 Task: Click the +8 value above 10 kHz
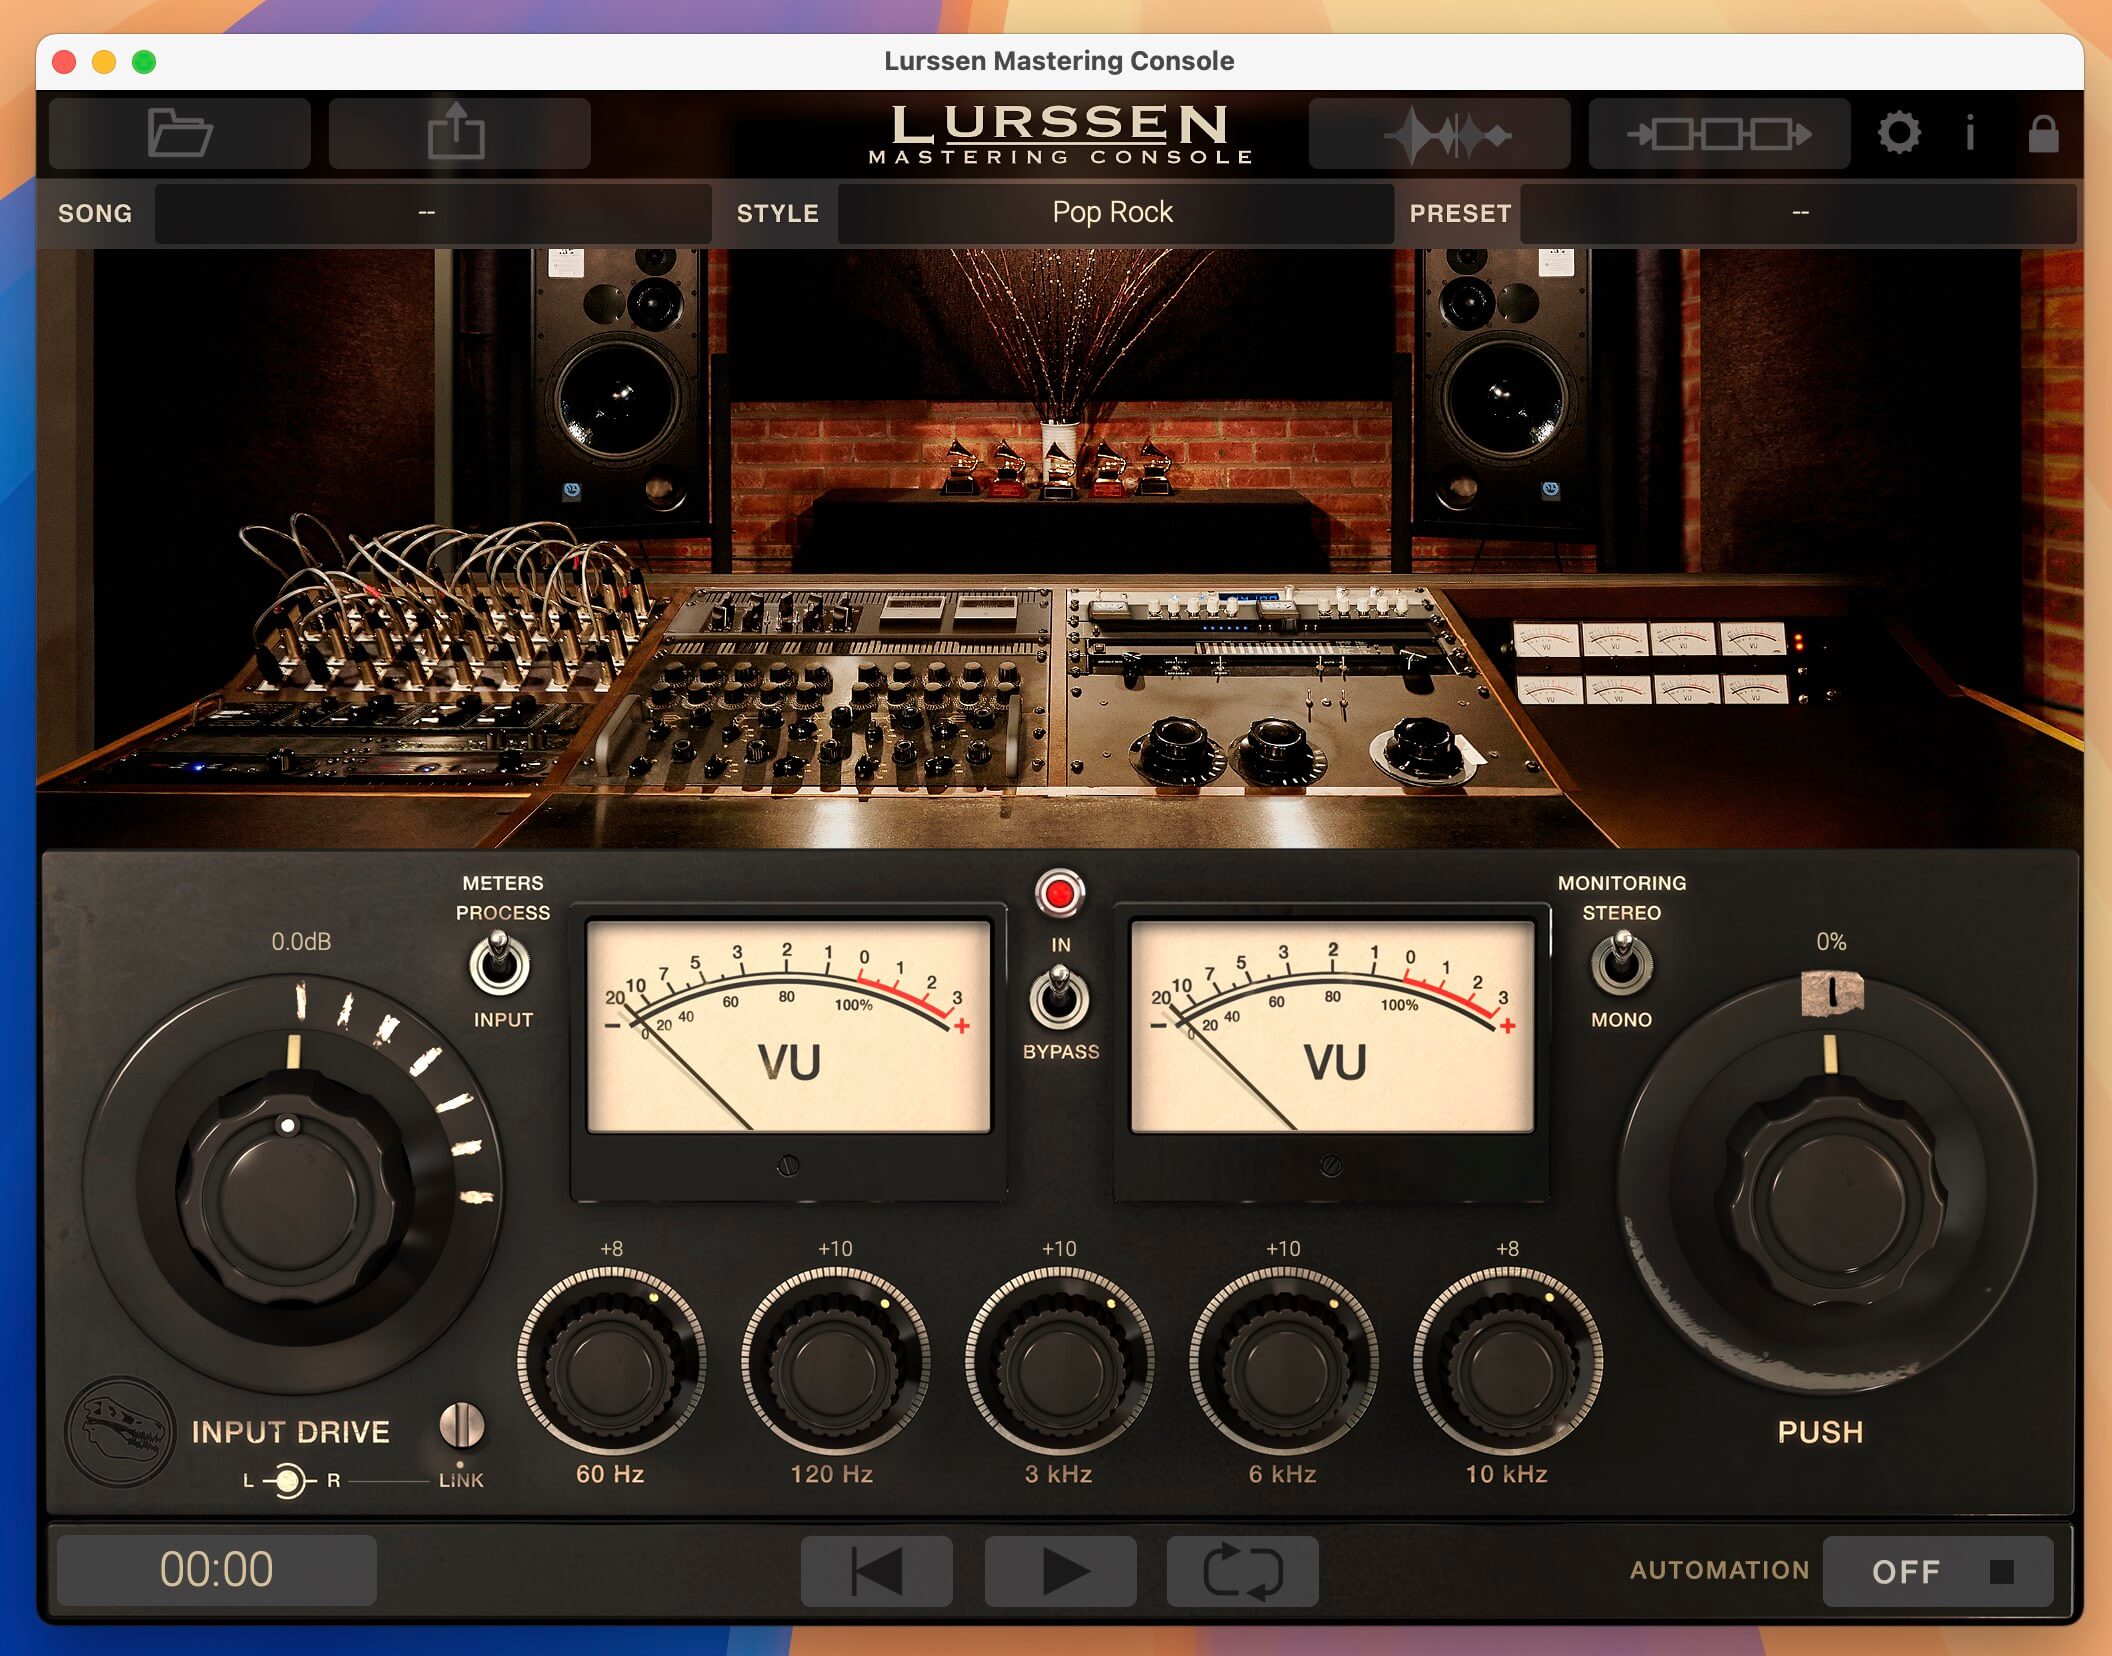coord(1507,1248)
